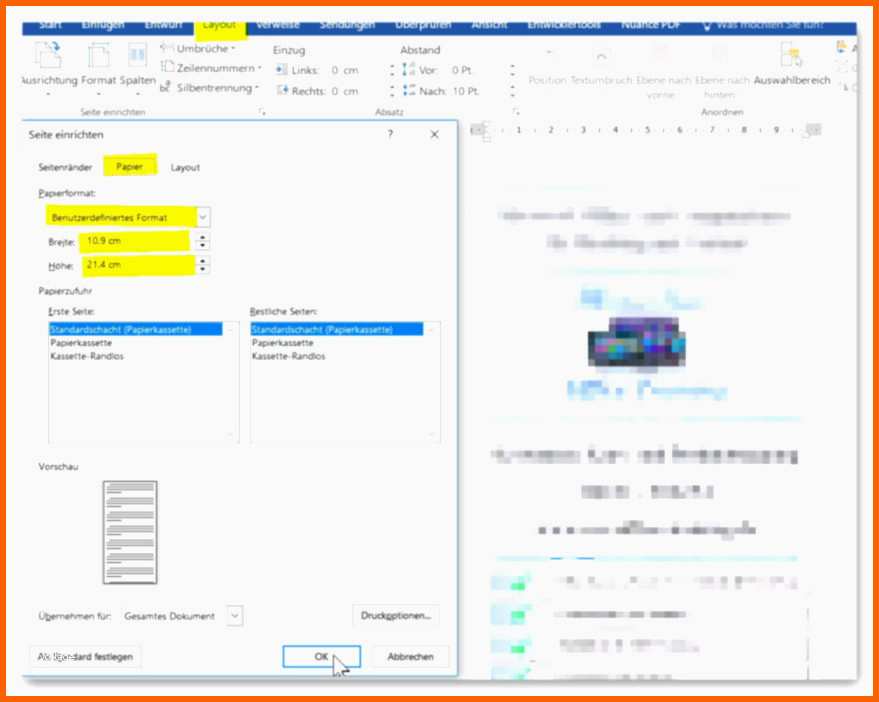Open the Zeilennummern dropdown
The height and width of the screenshot is (702, 879).
(211, 68)
